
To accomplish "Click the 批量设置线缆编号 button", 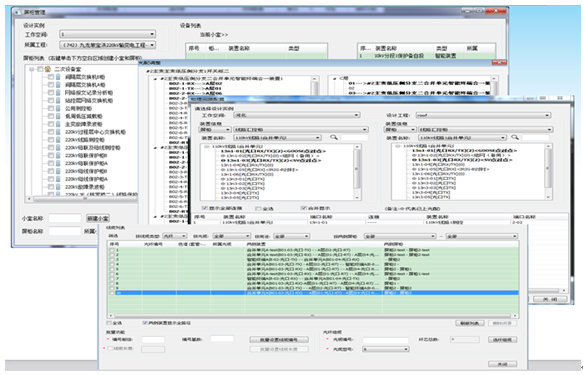I will pyautogui.click(x=278, y=340).
